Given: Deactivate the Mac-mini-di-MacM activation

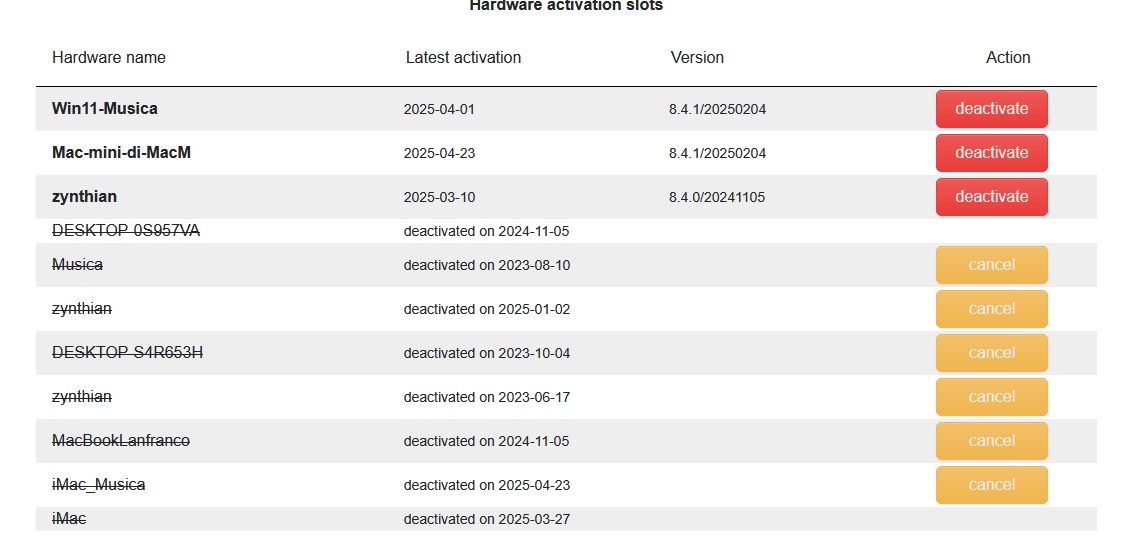Looking at the screenshot, I should [991, 153].
